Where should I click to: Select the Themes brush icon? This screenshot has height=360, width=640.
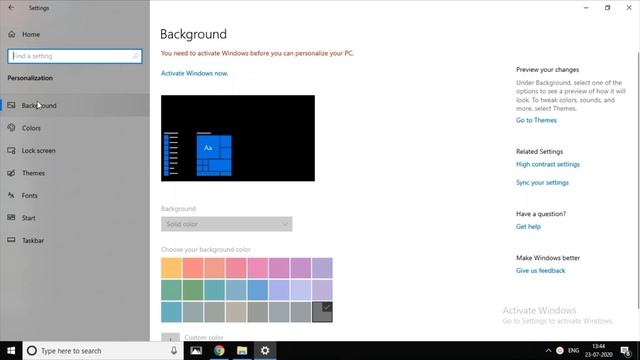click(x=11, y=173)
